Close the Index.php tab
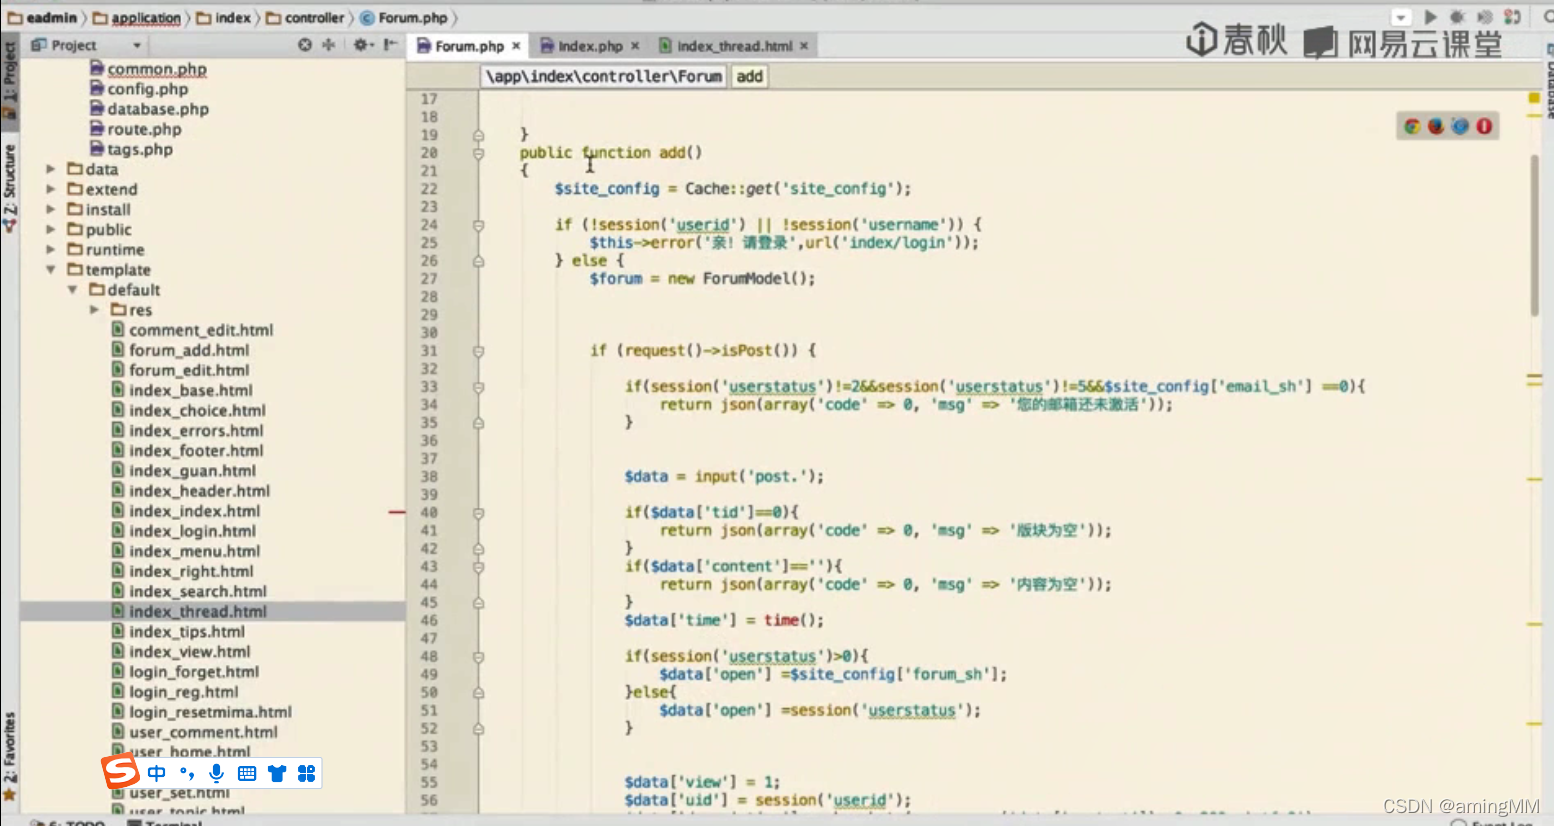Screen dimensions: 1554x826 pyautogui.click(x=635, y=46)
